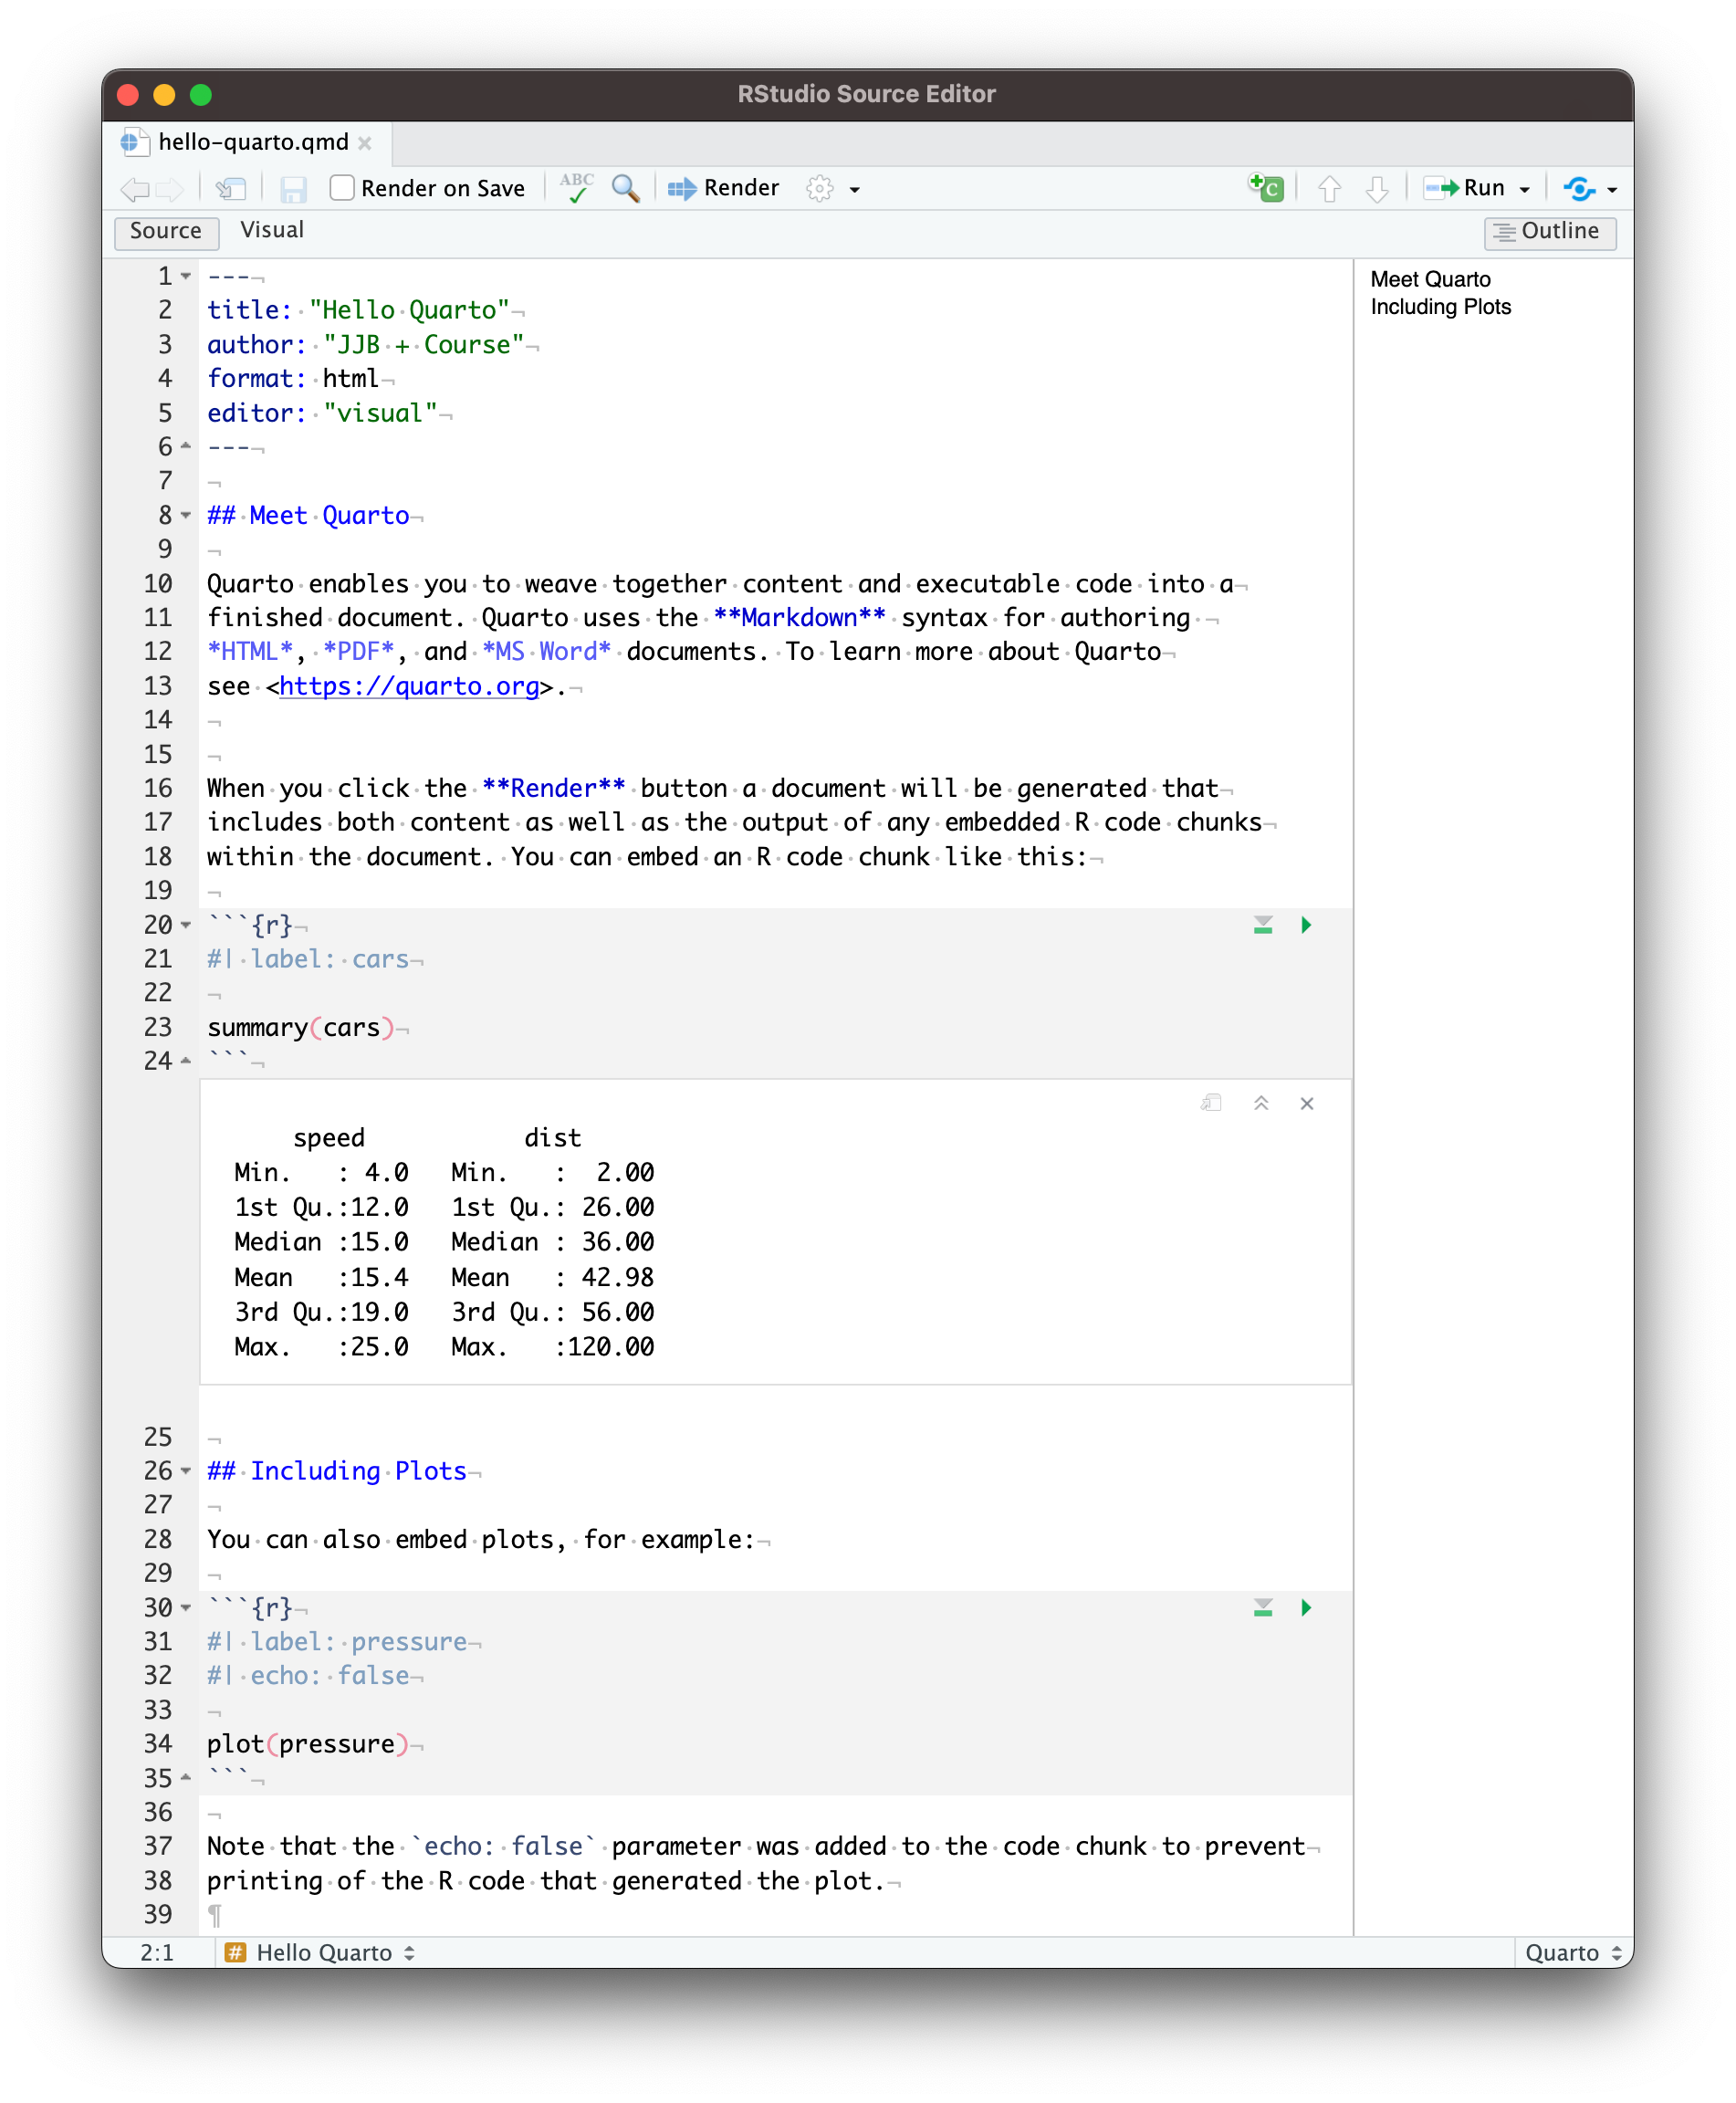Enable Render on Save
Screen dimensions: 1736x2103
point(342,187)
